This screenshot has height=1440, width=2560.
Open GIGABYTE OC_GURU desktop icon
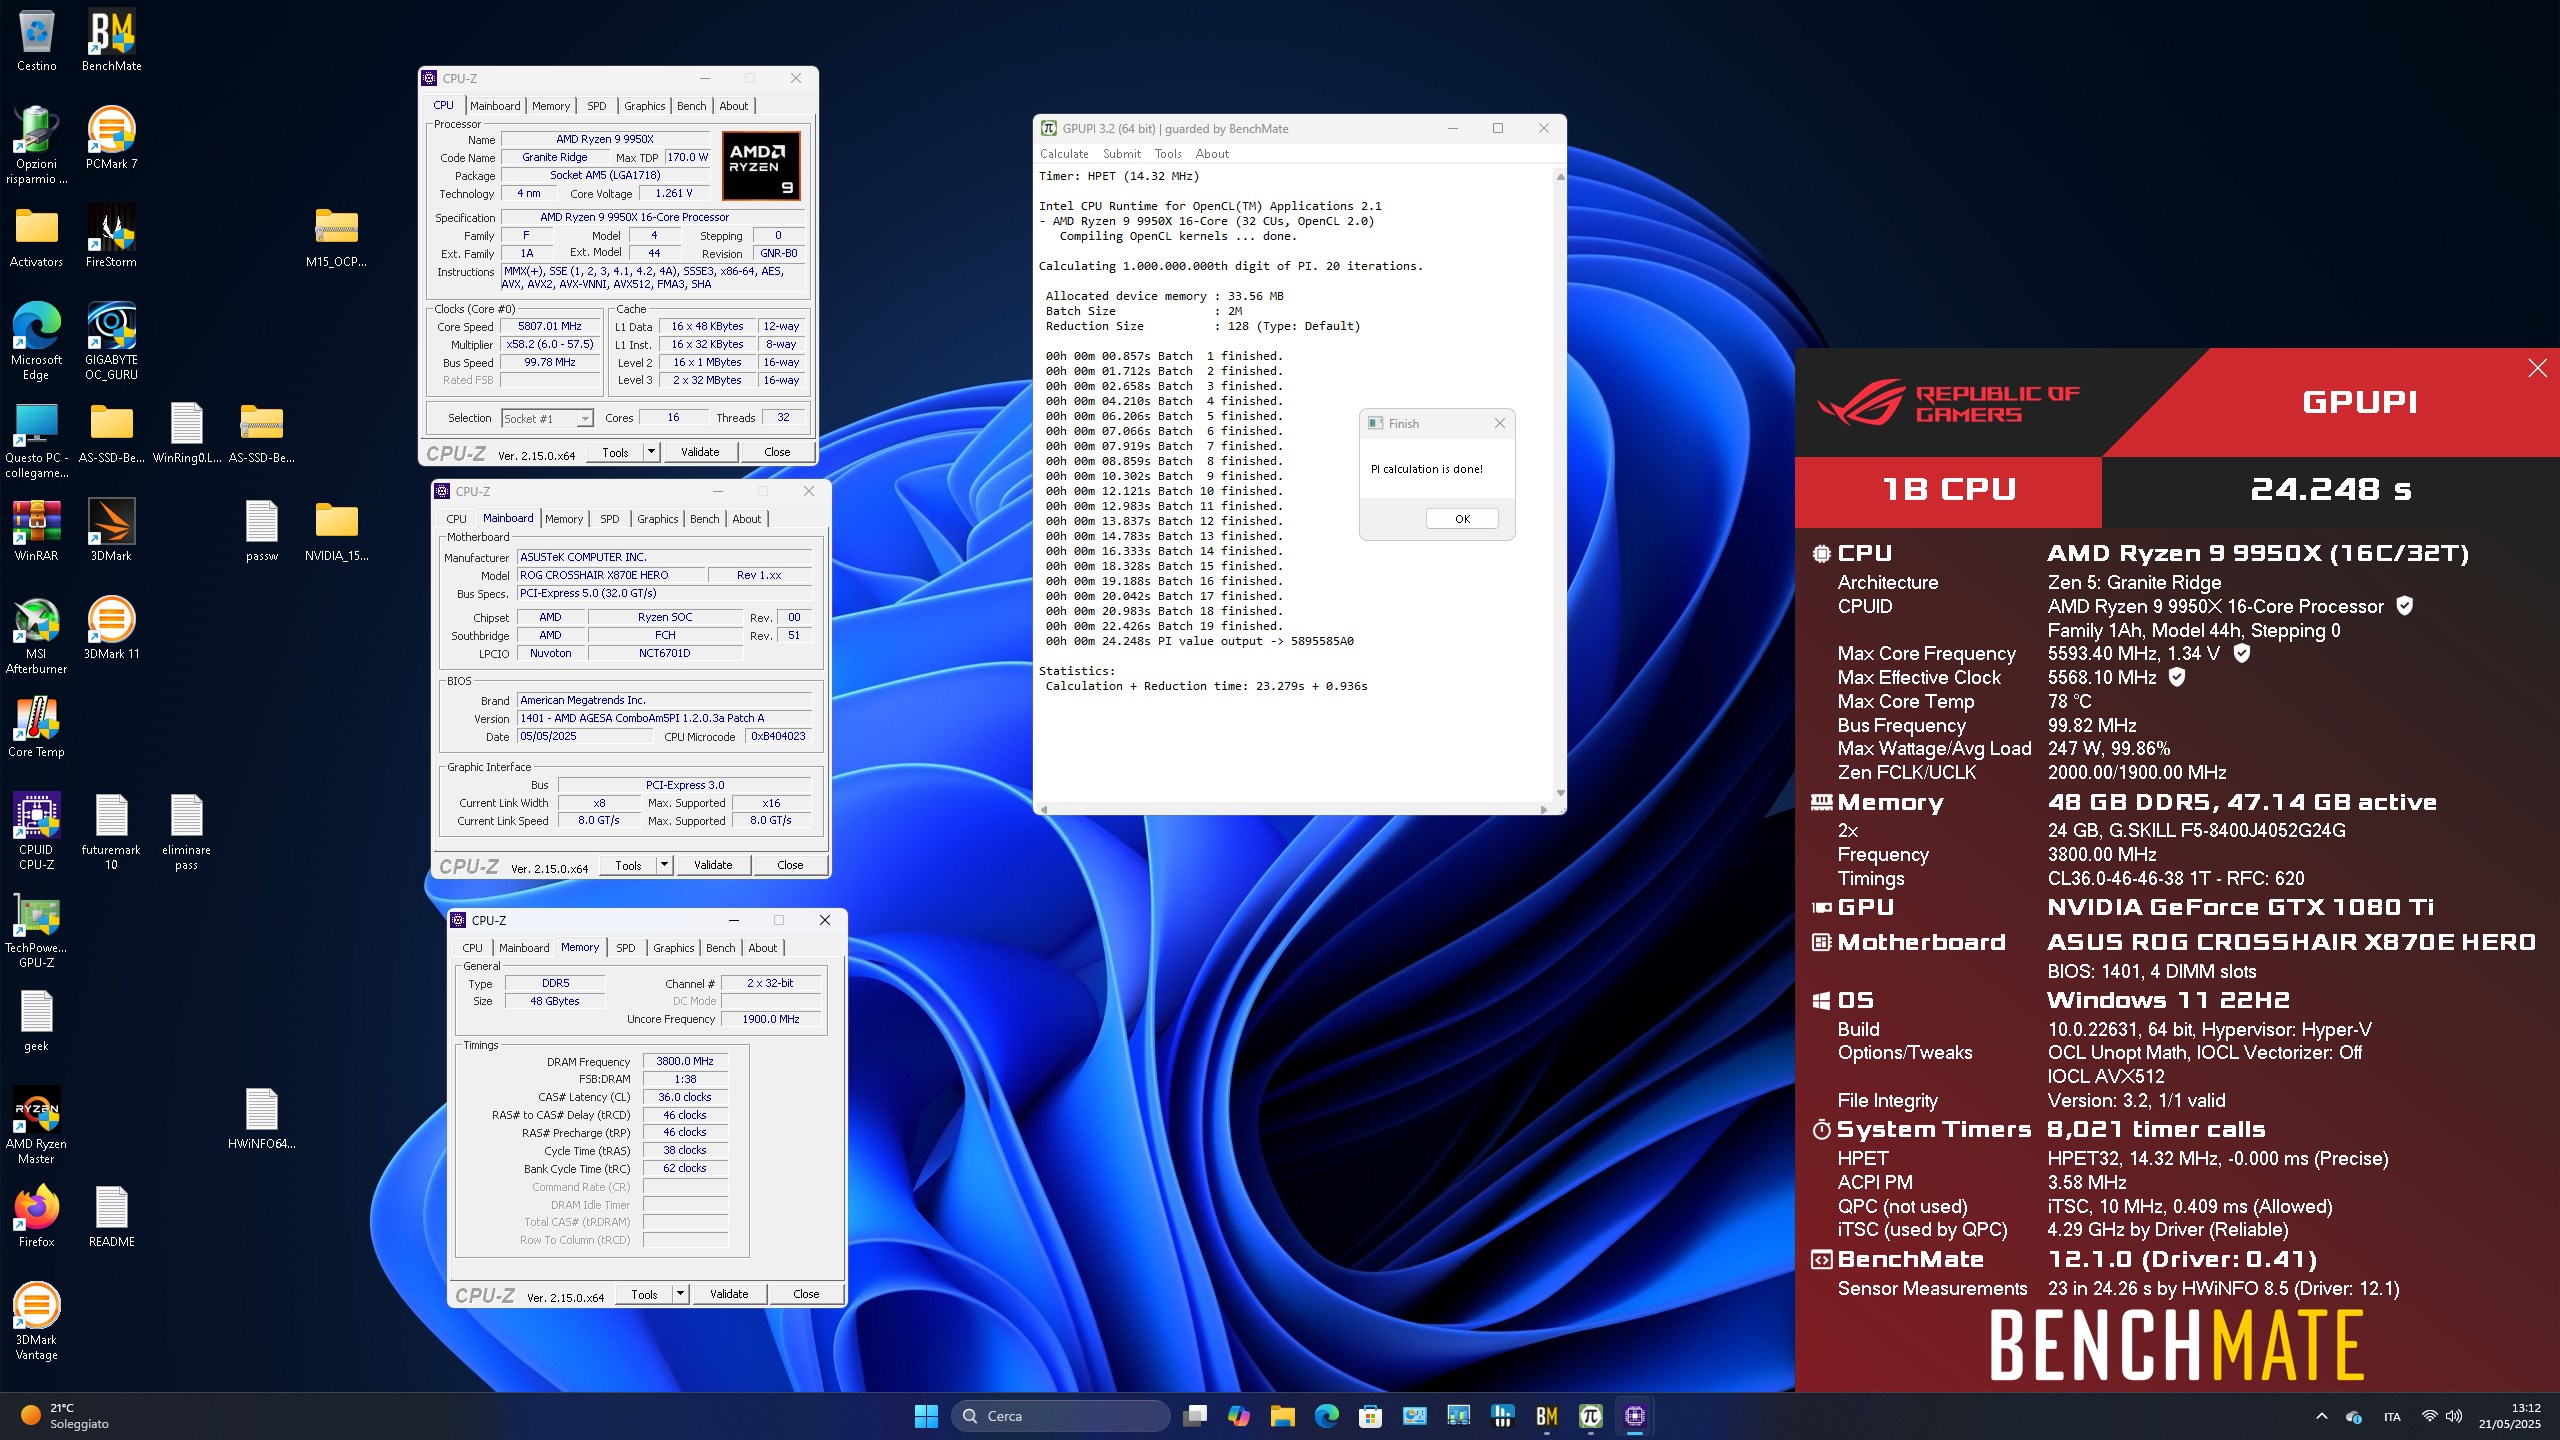click(111, 342)
